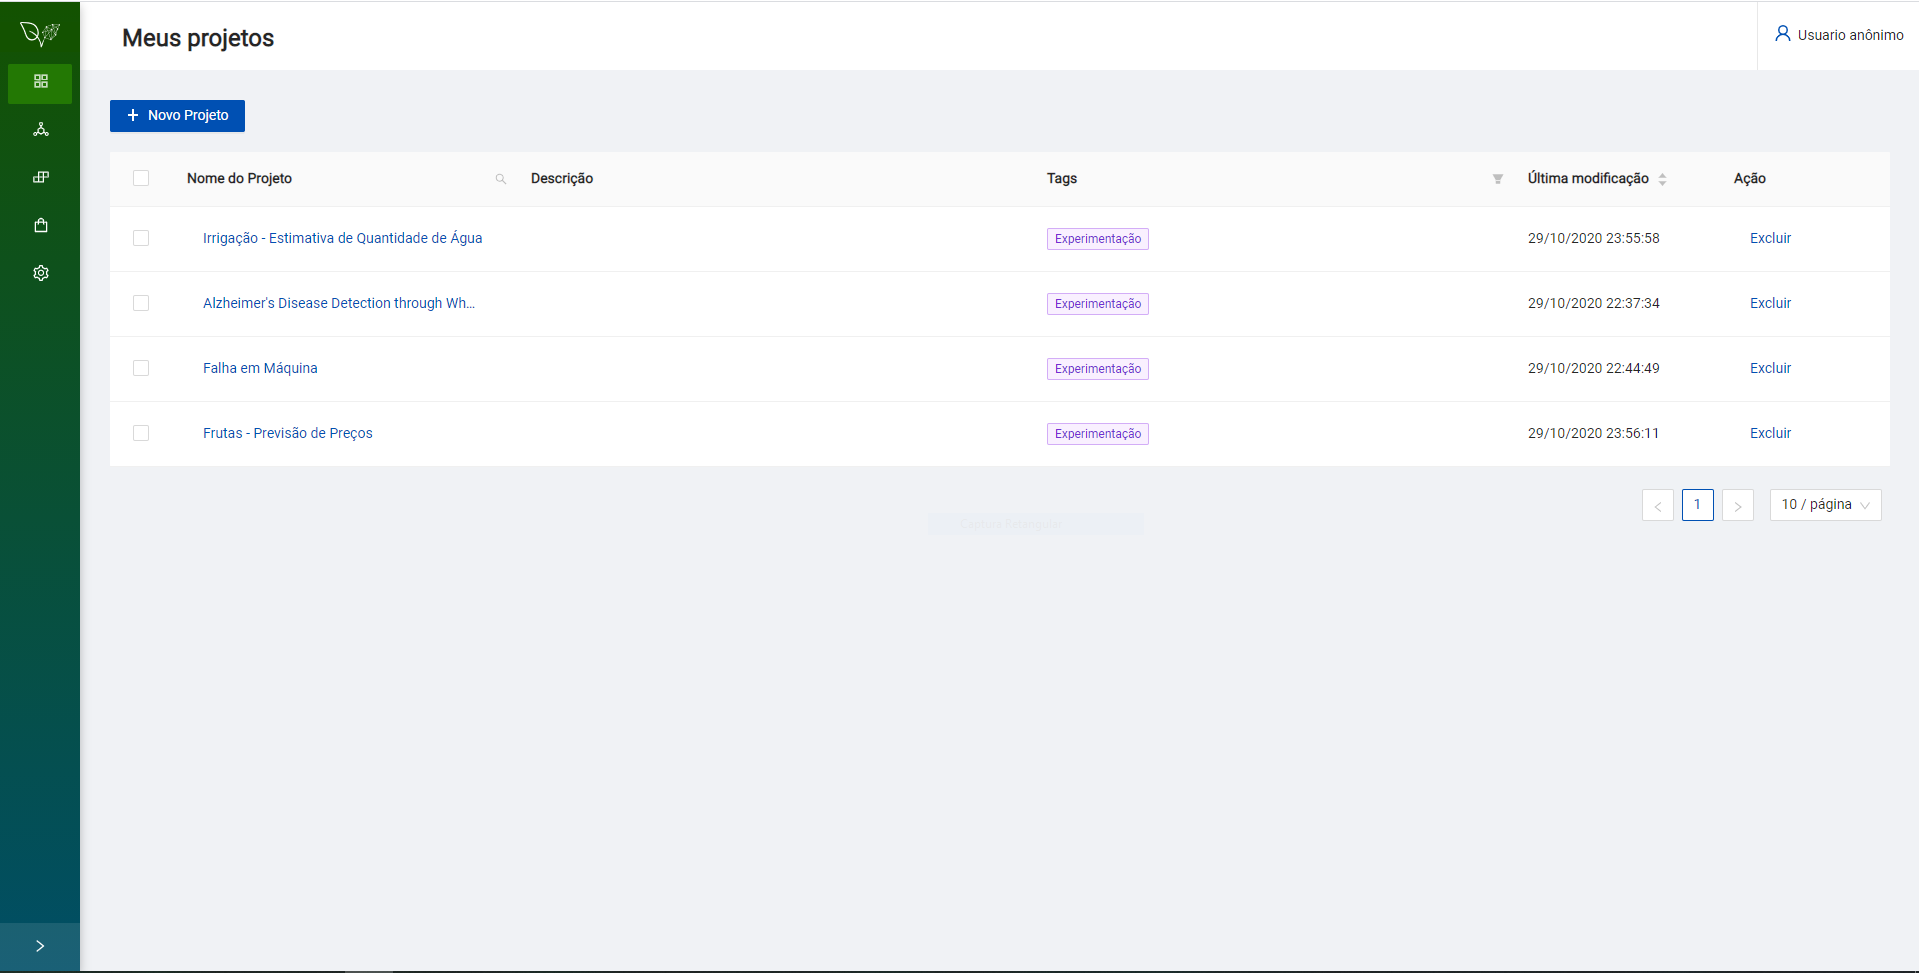Click date 29/10/2020 23:55:58

pyautogui.click(x=1593, y=238)
